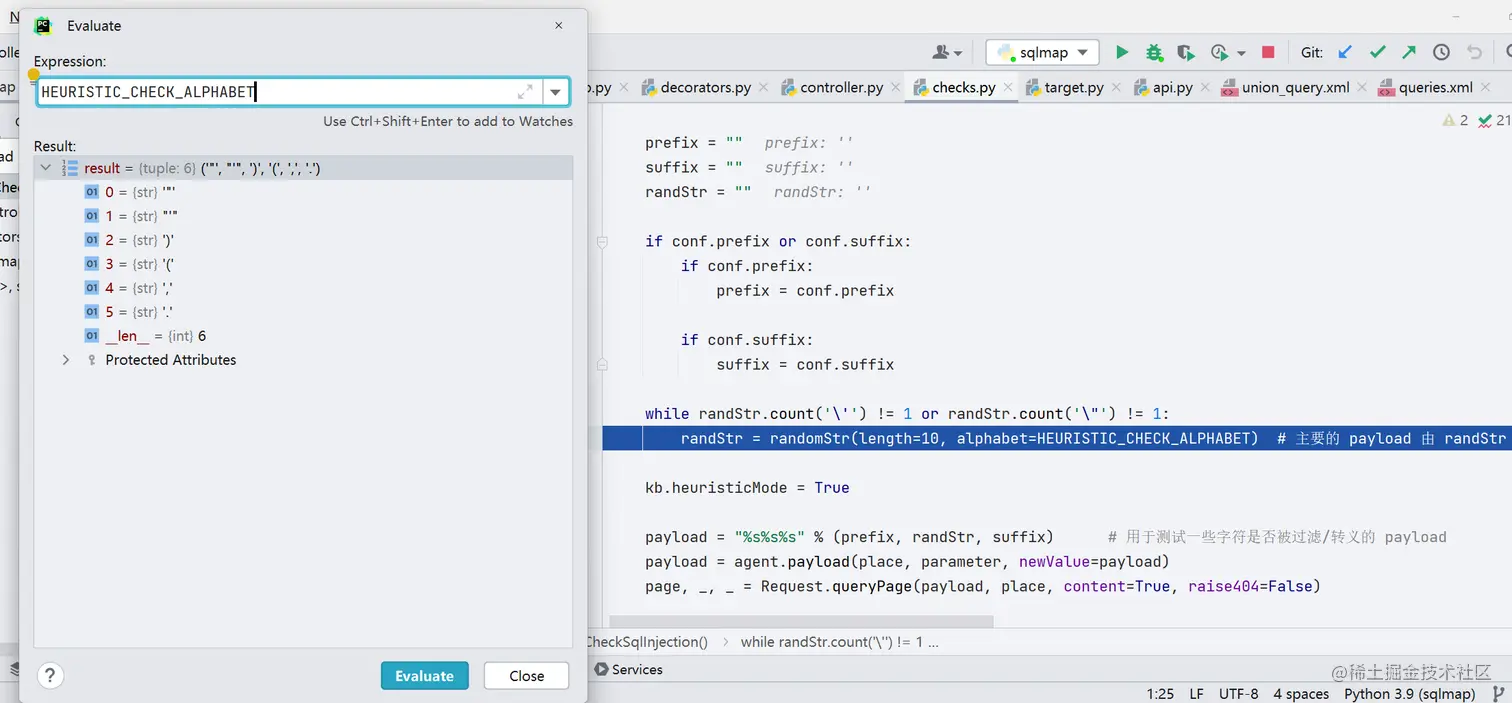Open the user account icon menu
1512x703 pixels.
[946, 52]
